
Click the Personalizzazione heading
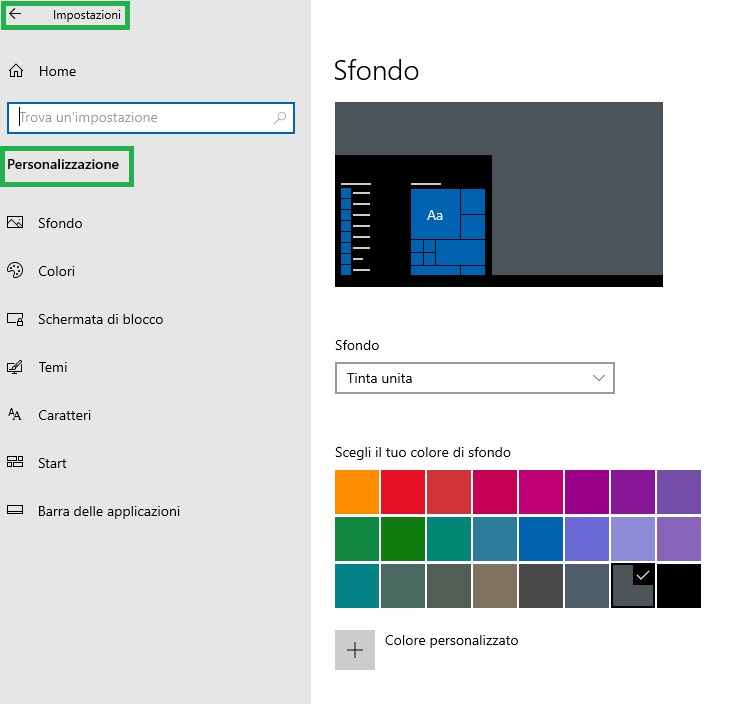click(x=63, y=165)
